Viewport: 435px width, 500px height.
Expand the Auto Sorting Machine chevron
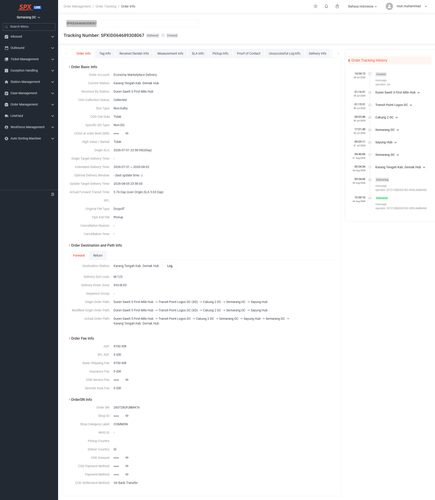(52, 139)
